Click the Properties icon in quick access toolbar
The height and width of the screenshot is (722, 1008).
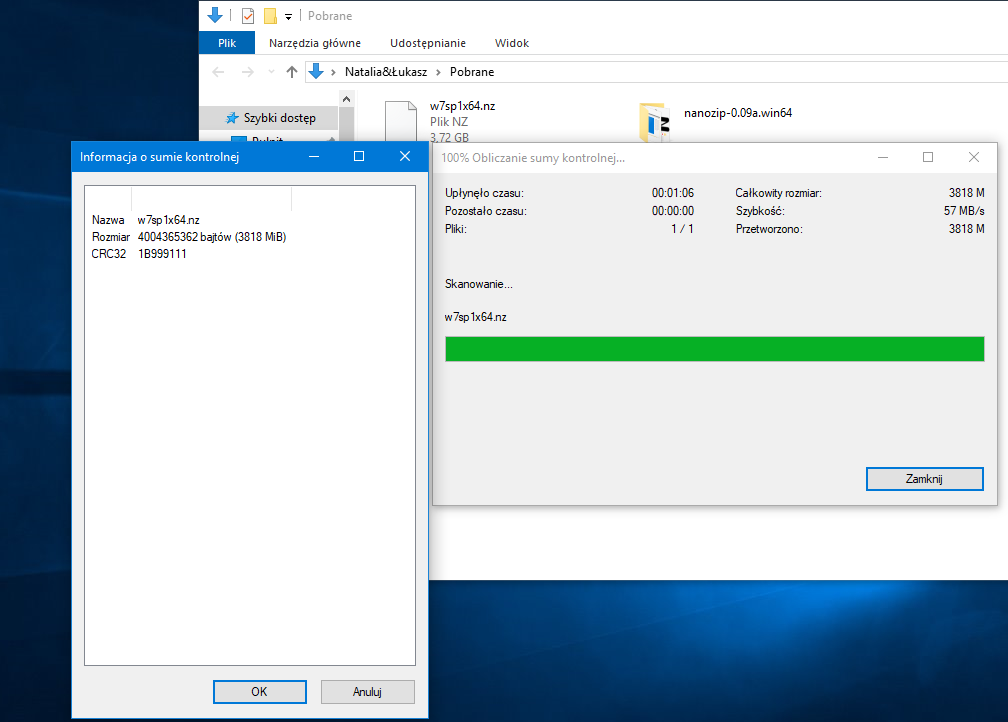pyautogui.click(x=247, y=15)
